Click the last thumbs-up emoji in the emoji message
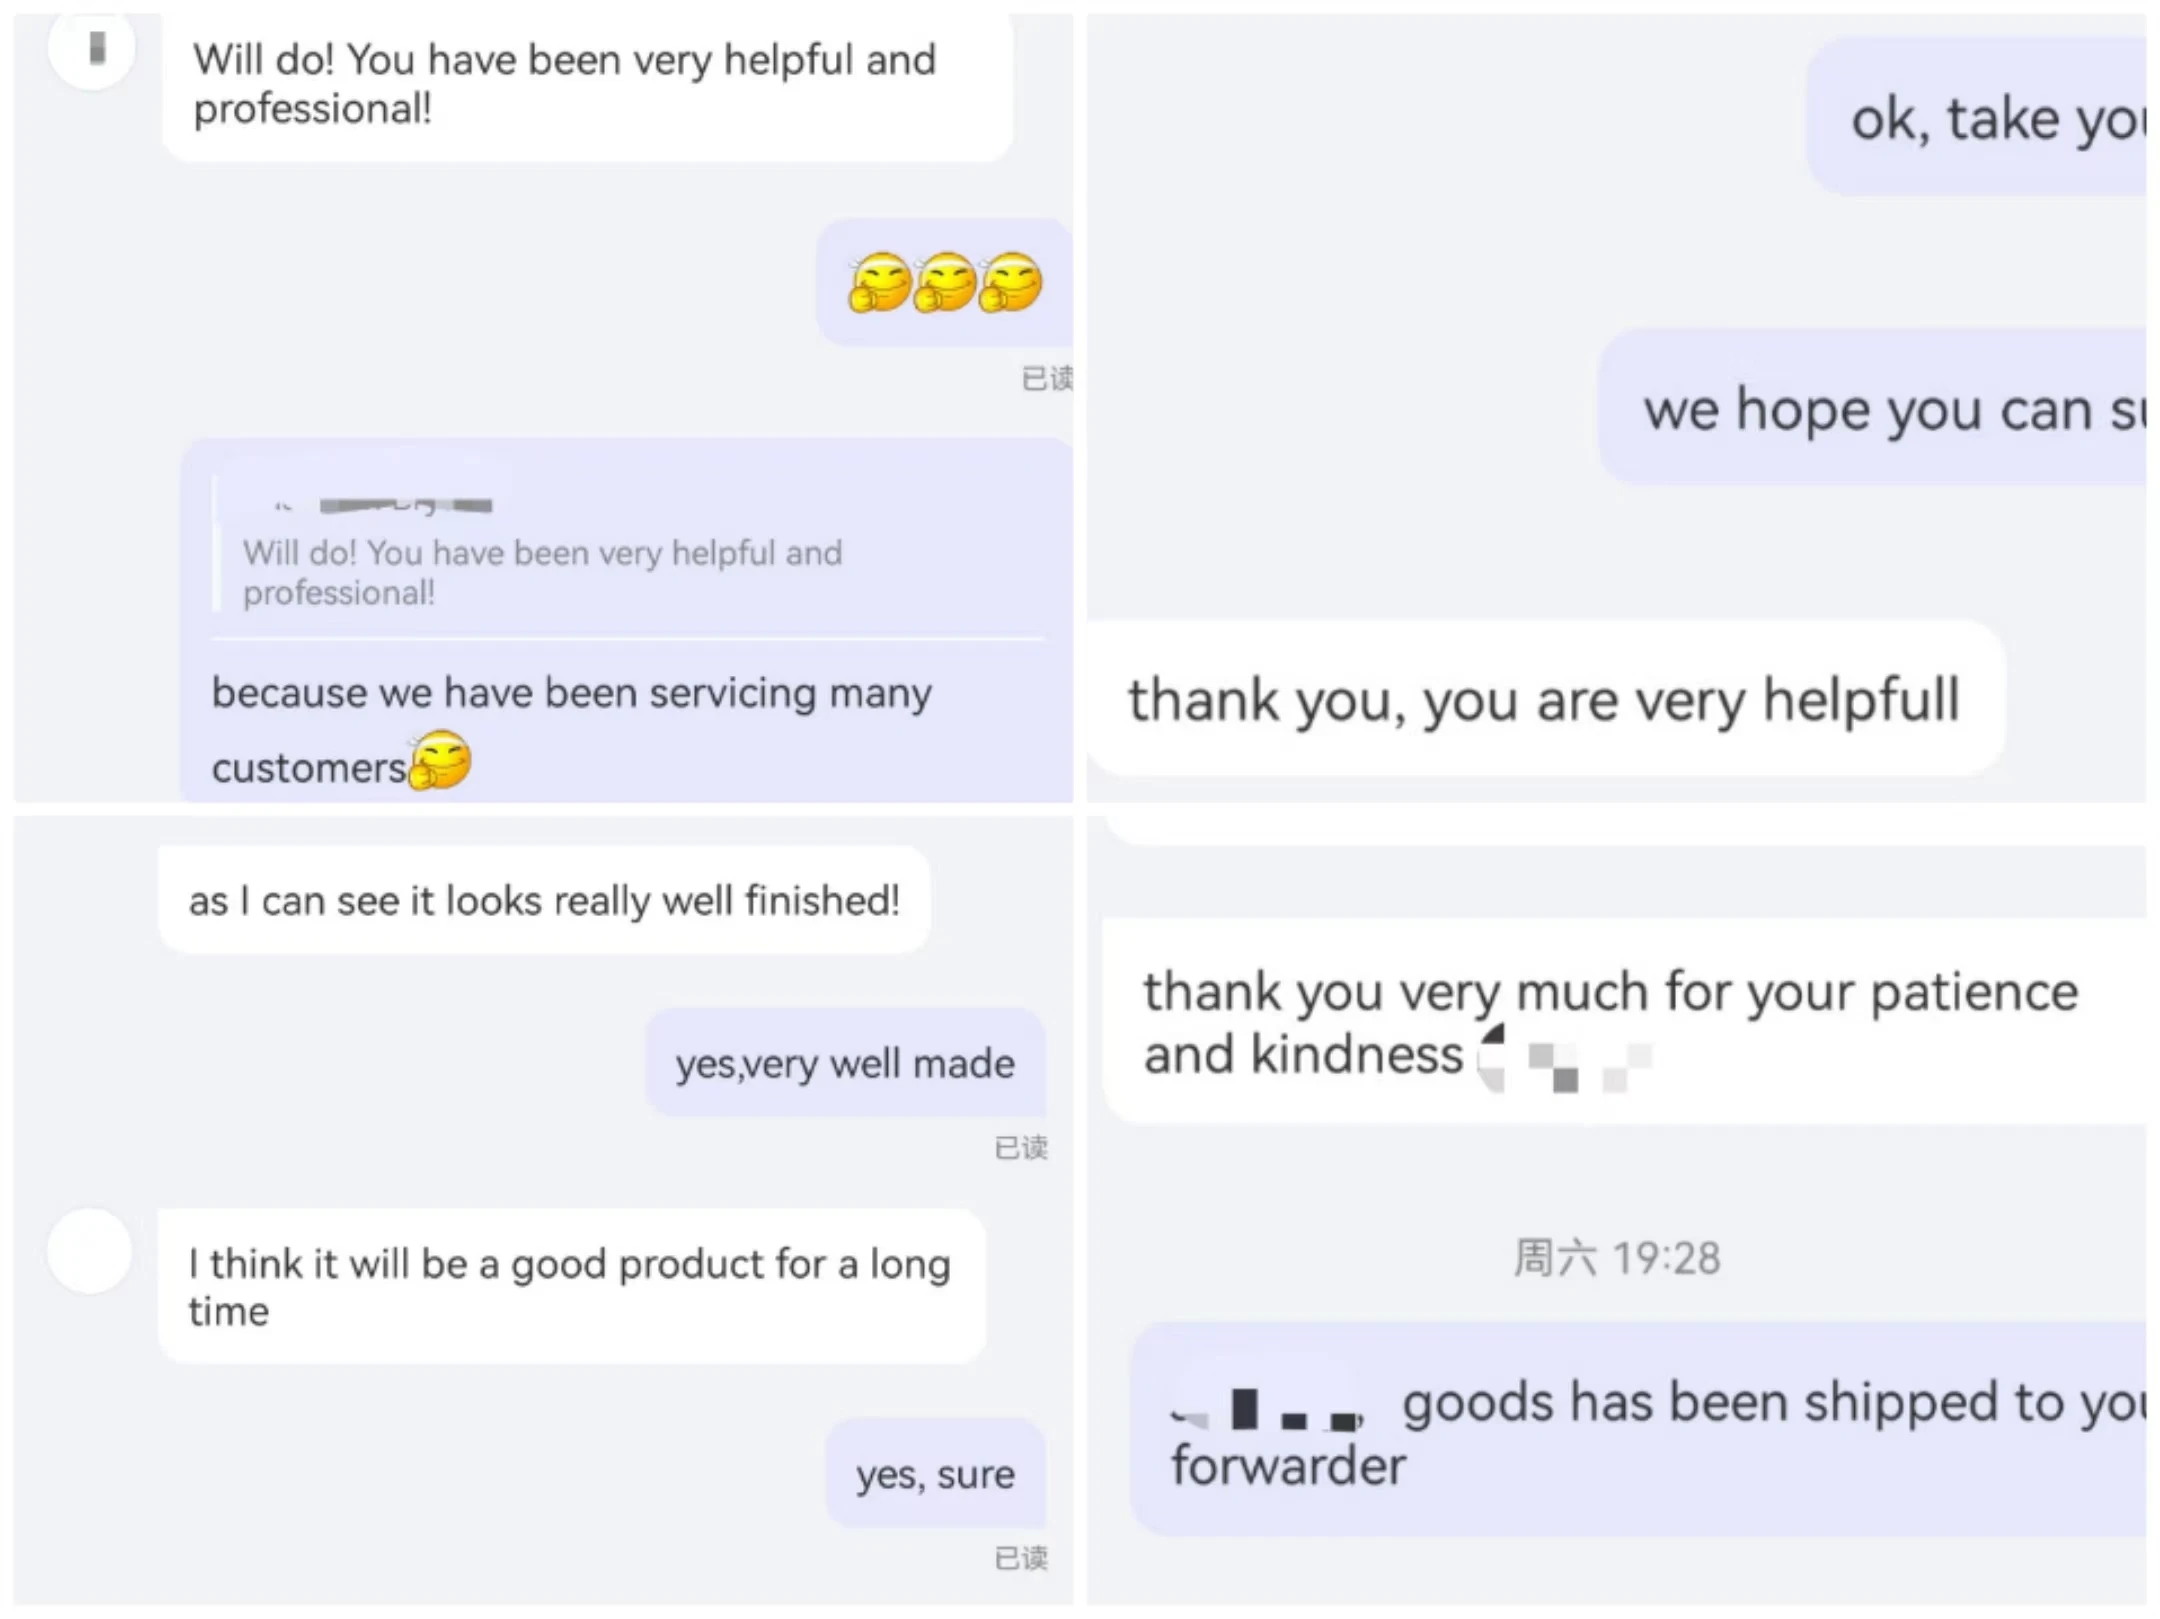2160x1619 pixels. 1011,283
